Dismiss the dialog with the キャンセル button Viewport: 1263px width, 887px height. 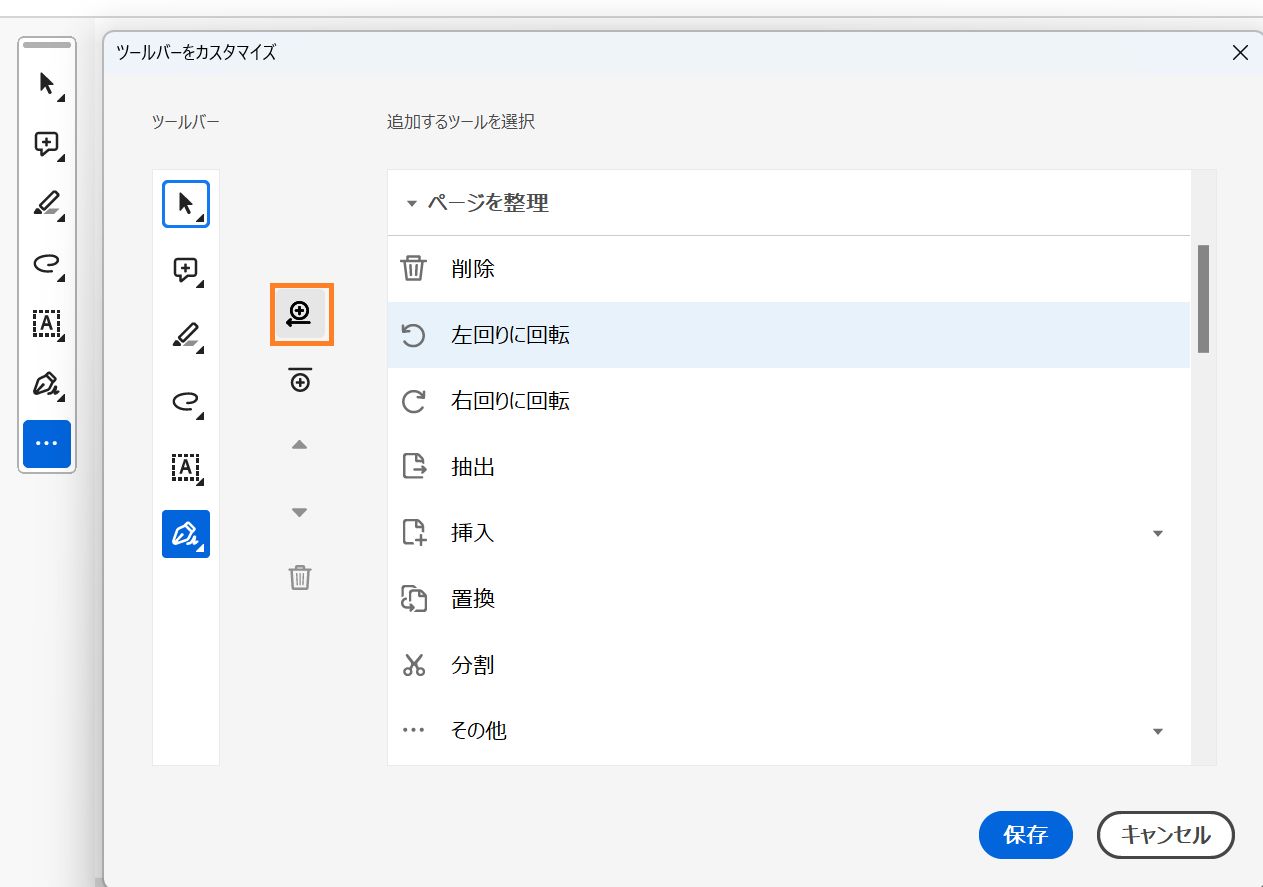point(1165,835)
